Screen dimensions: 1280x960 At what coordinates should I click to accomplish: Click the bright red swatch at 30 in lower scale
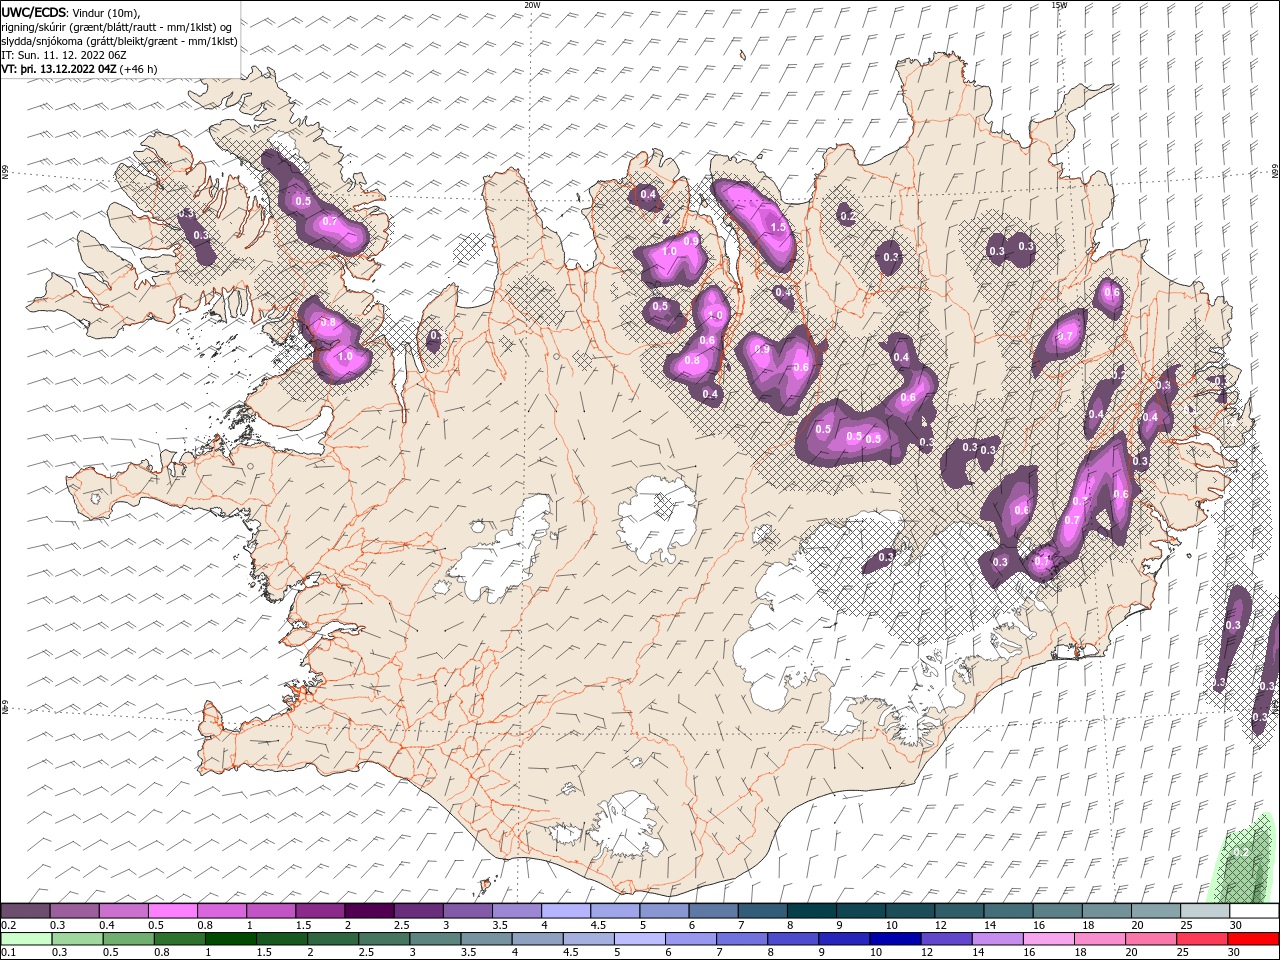tap(1253, 939)
